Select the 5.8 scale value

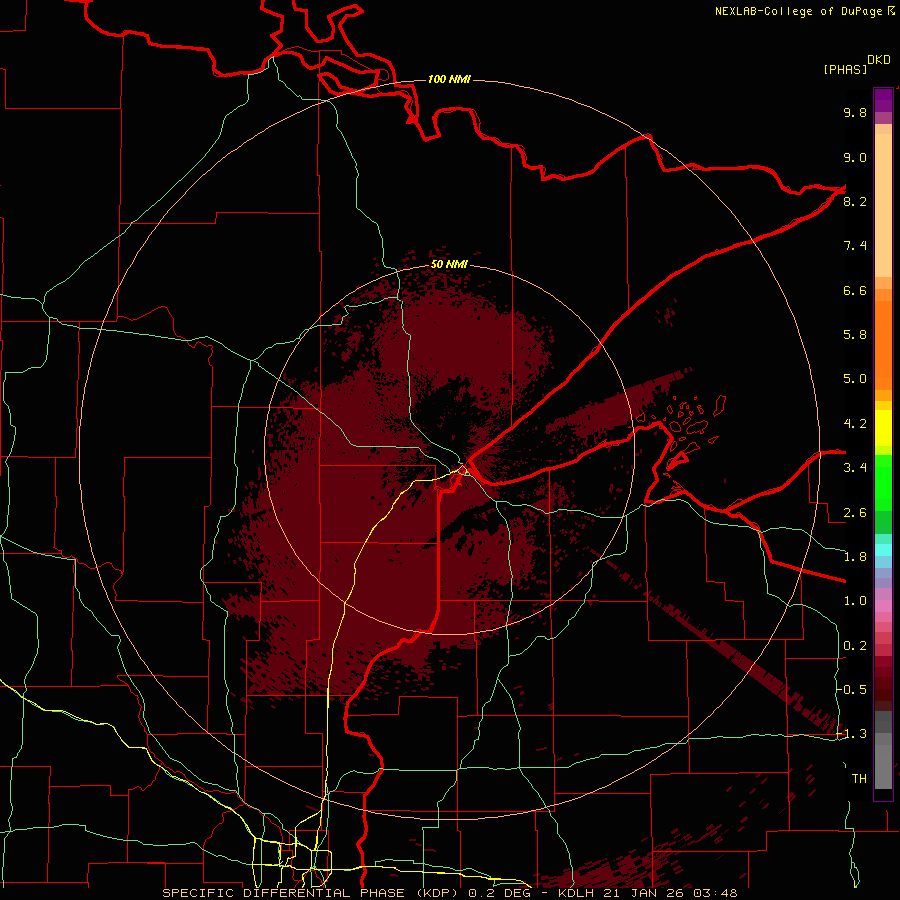(x=855, y=334)
